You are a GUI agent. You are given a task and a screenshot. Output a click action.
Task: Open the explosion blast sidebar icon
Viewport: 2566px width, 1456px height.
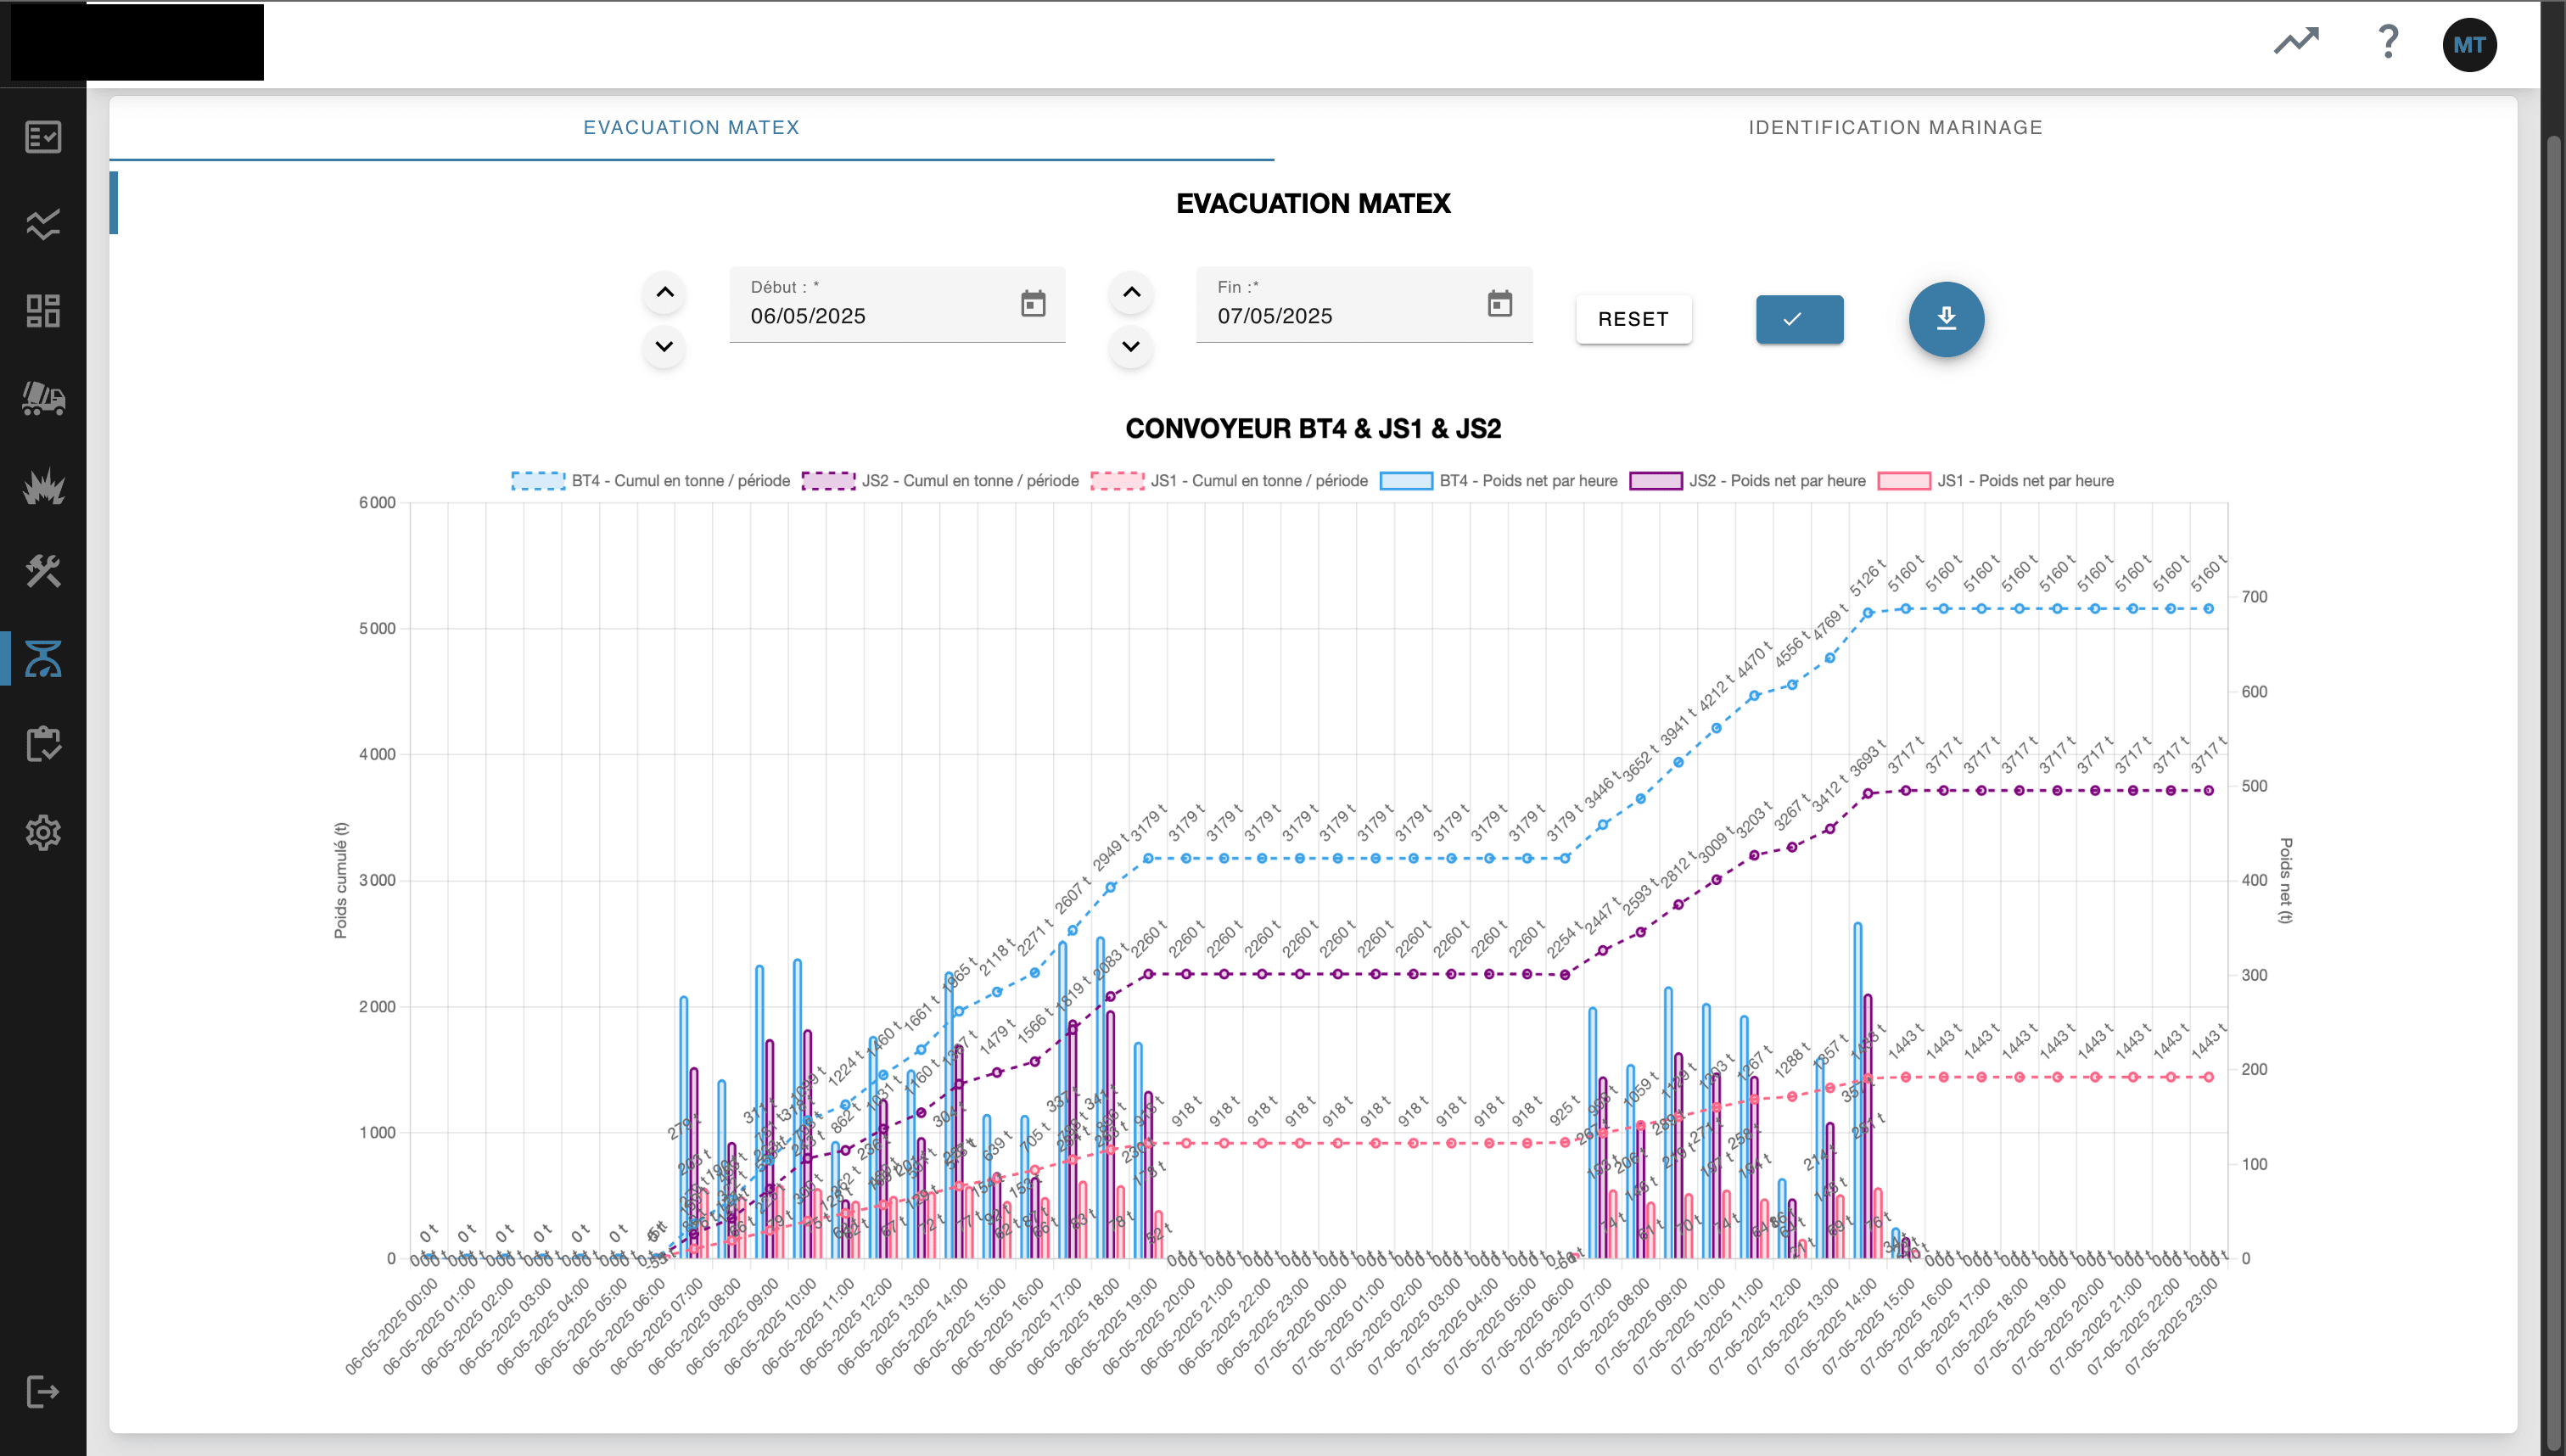[43, 486]
